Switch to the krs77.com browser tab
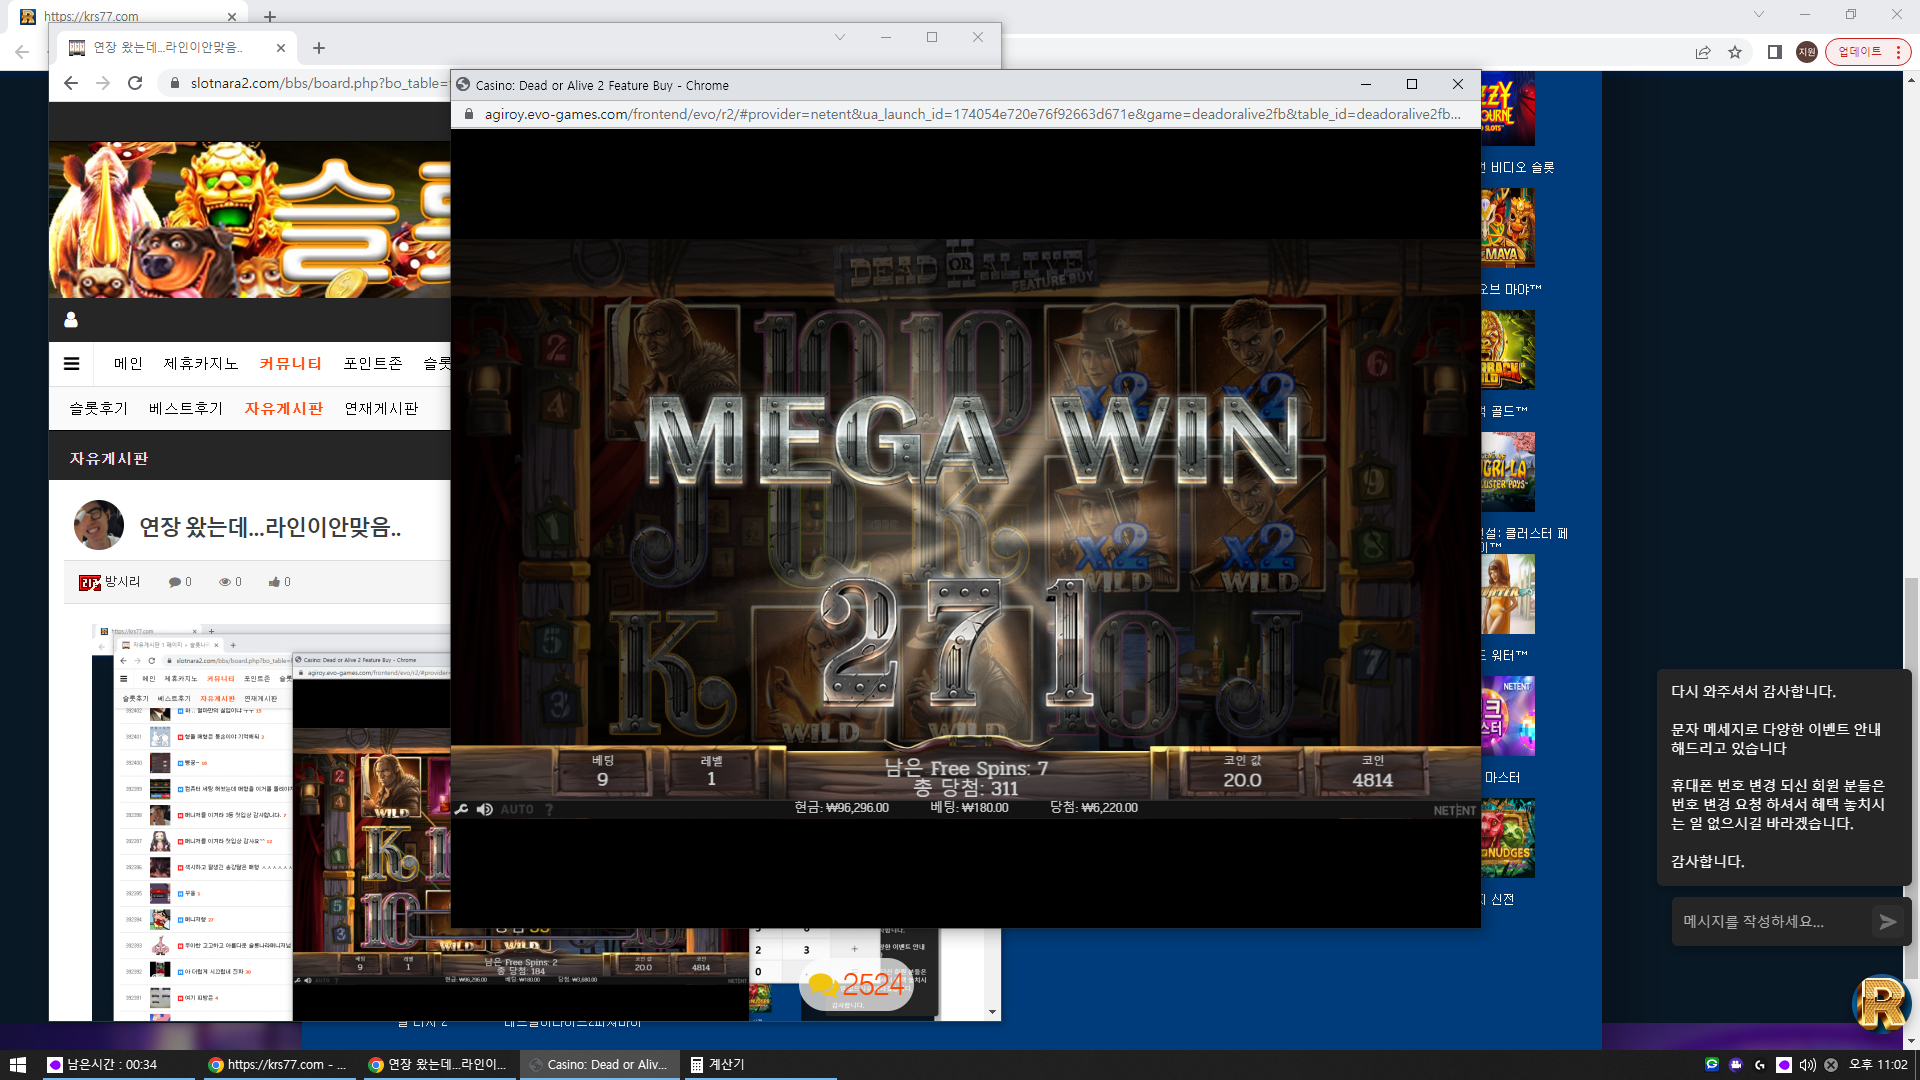The width and height of the screenshot is (1920, 1080). (128, 16)
